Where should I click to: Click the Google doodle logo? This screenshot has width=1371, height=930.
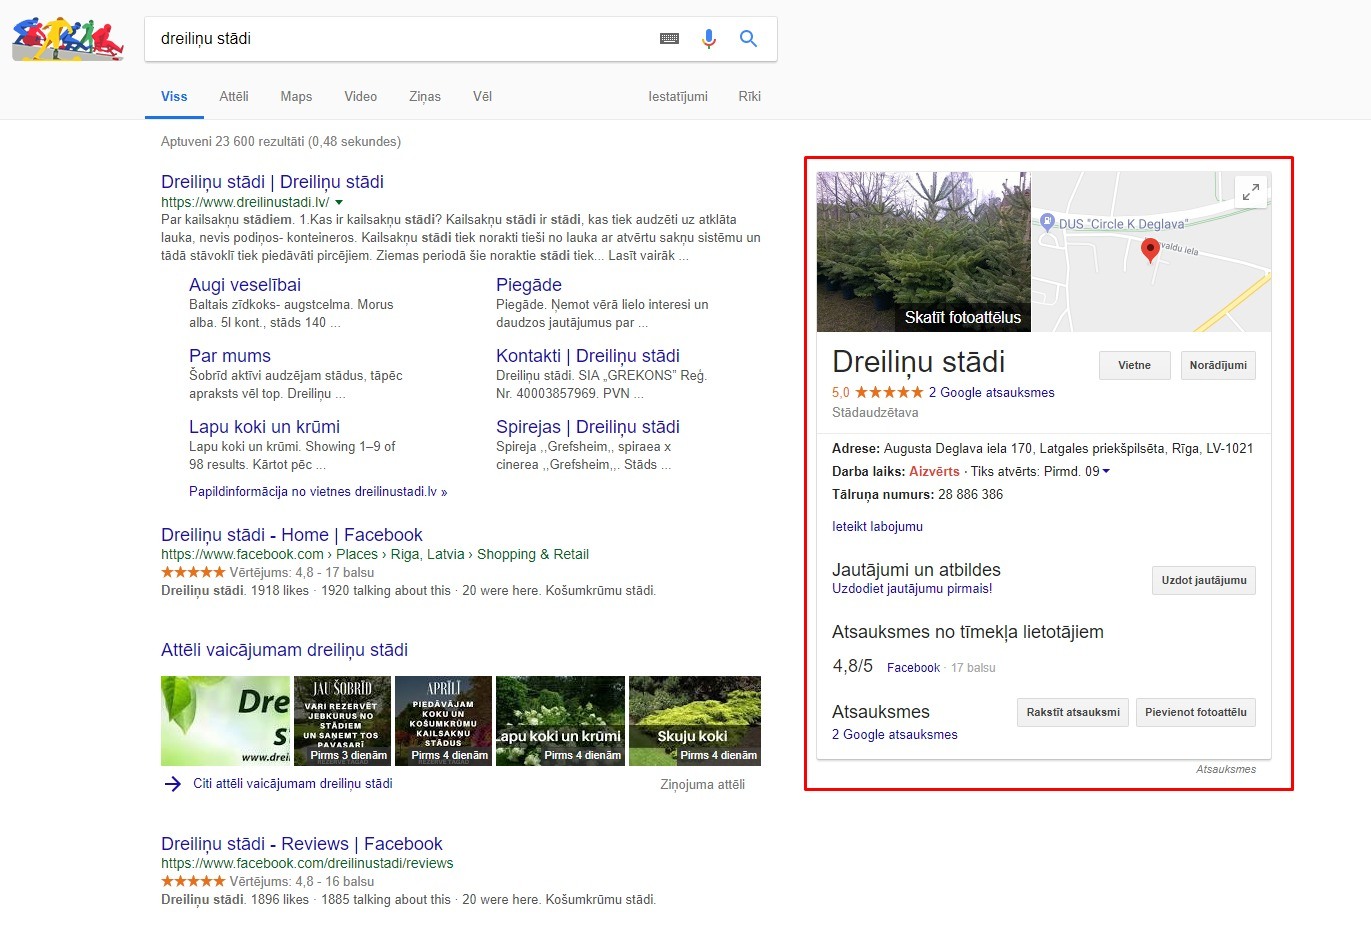pyautogui.click(x=67, y=39)
